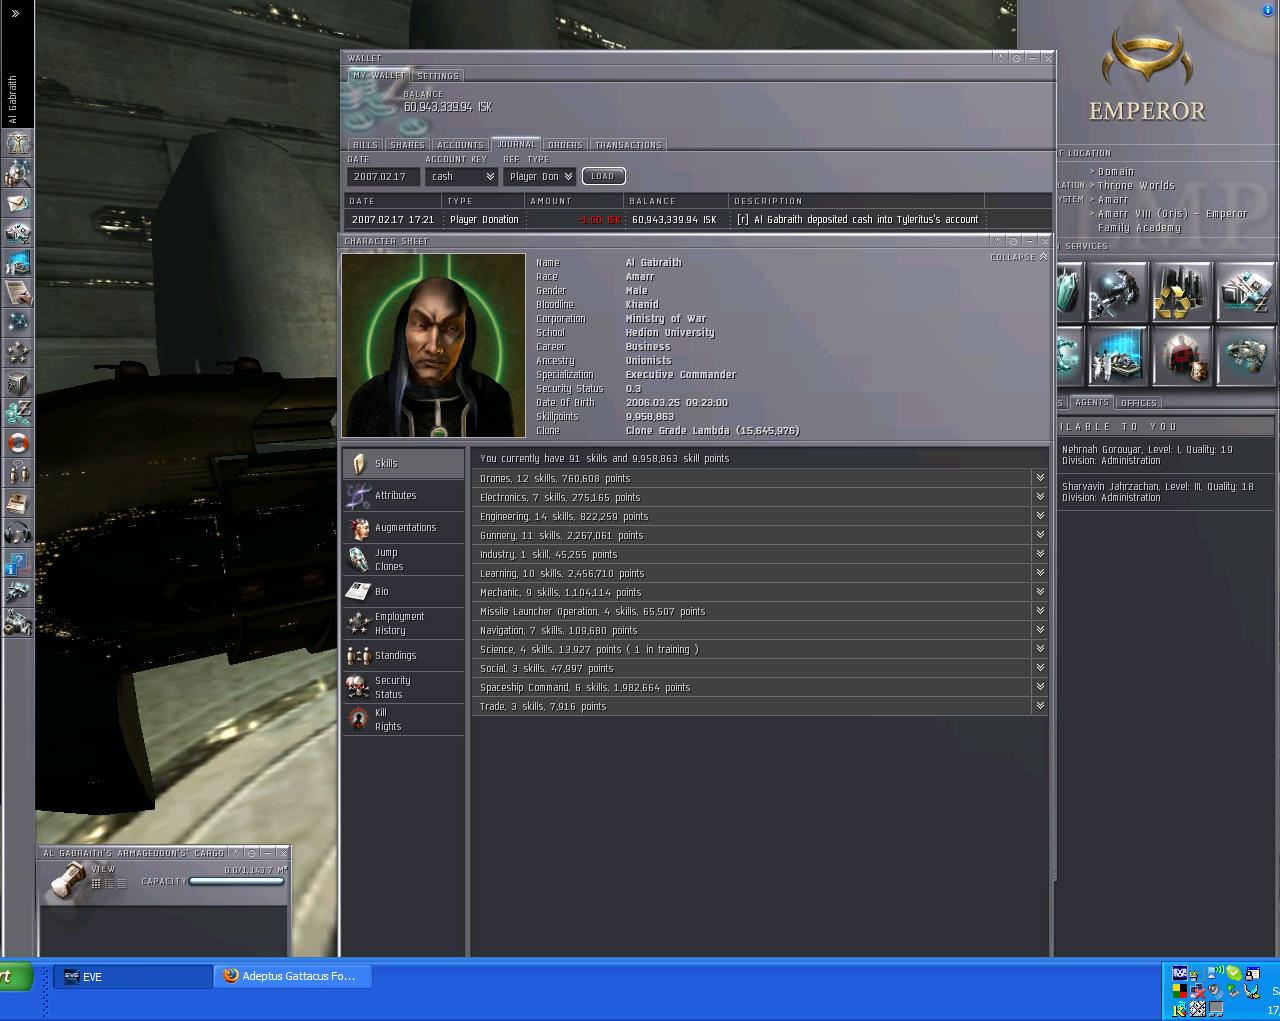Image resolution: width=1280 pixels, height=1021 pixels.
Task: Open Jump Clones in Character Sheet
Action: (x=404, y=560)
